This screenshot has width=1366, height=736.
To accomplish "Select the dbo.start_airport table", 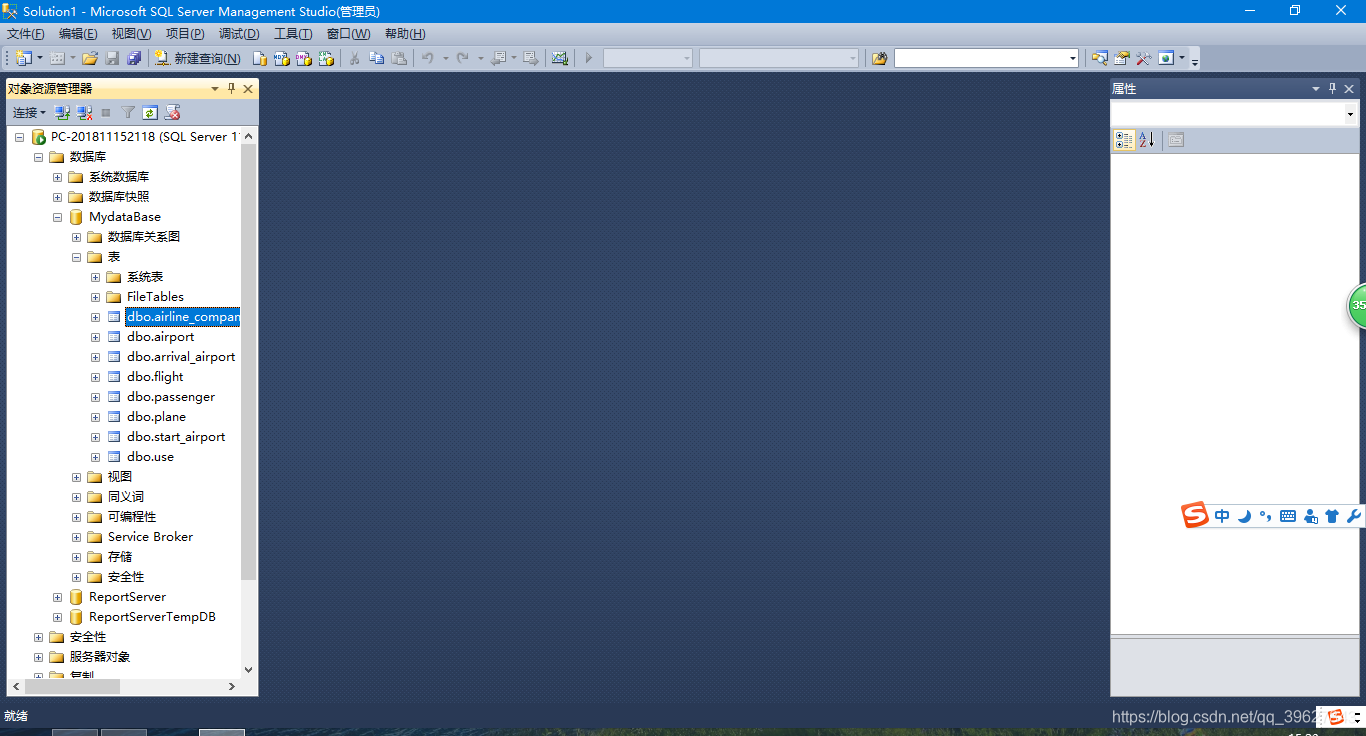I will pos(176,437).
